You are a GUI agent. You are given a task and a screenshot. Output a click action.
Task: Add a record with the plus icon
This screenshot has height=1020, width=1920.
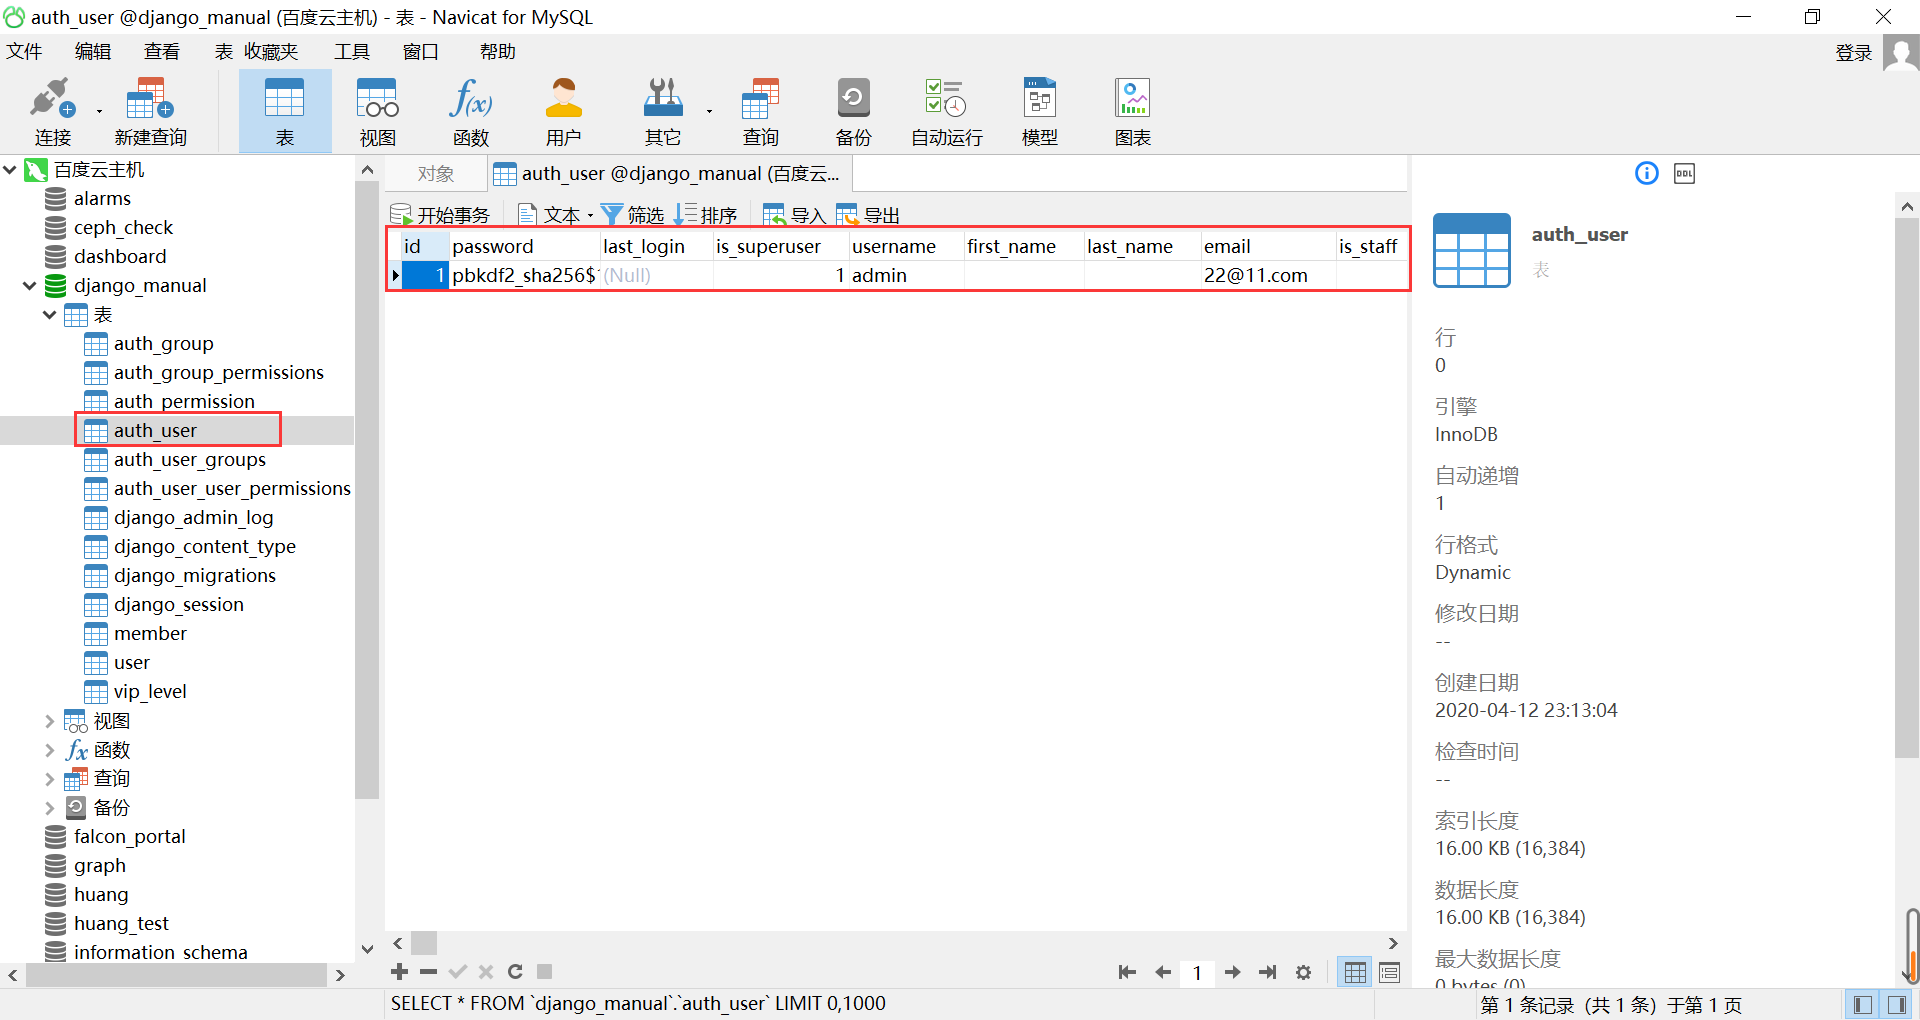[399, 972]
